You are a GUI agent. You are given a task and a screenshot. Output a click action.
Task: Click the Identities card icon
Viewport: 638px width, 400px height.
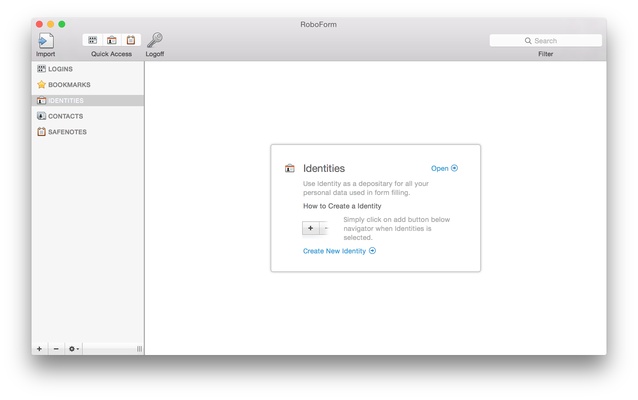click(290, 168)
